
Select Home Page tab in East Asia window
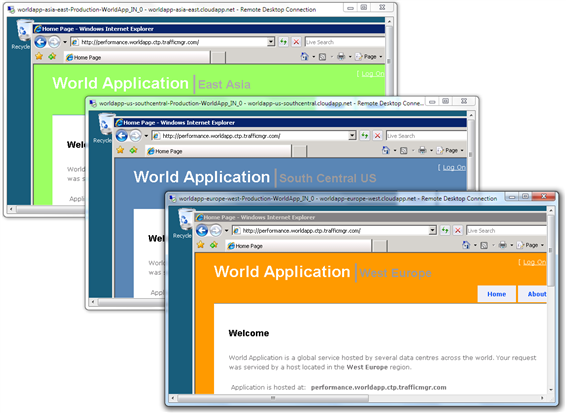click(x=137, y=57)
